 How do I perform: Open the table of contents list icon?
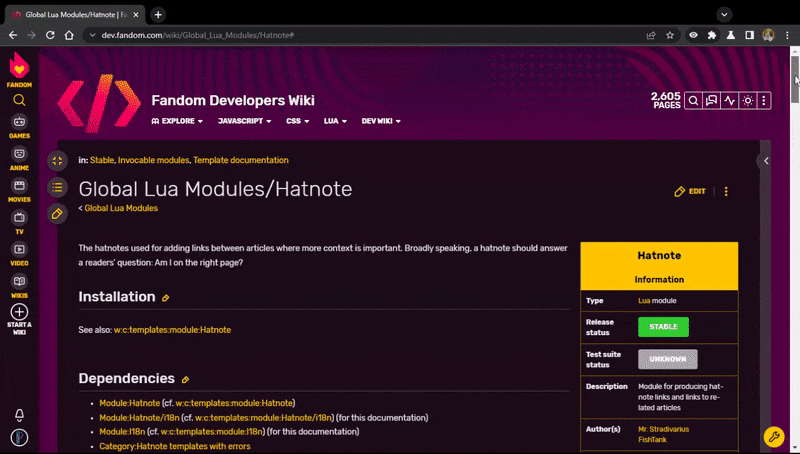click(57, 187)
